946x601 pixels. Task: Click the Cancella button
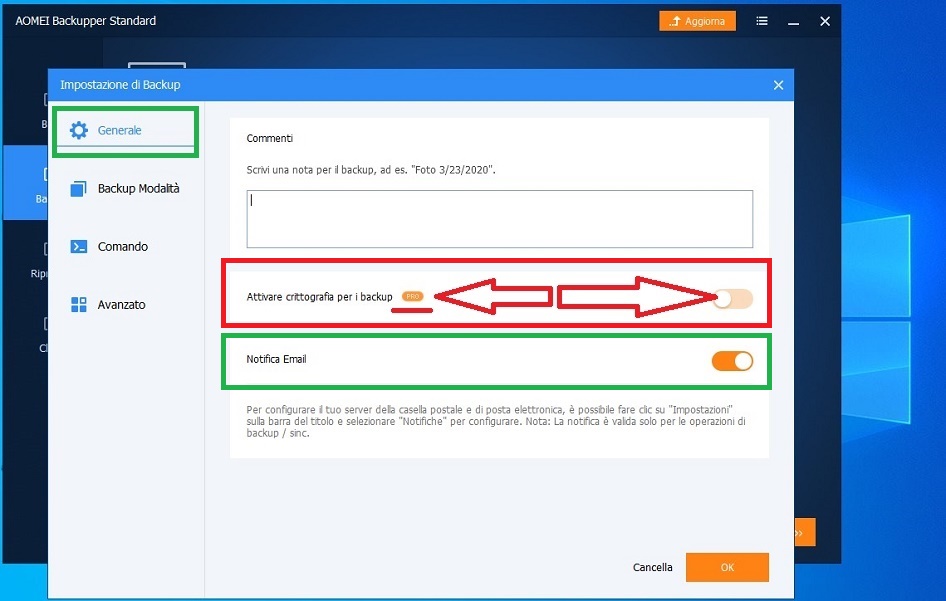pyautogui.click(x=652, y=567)
